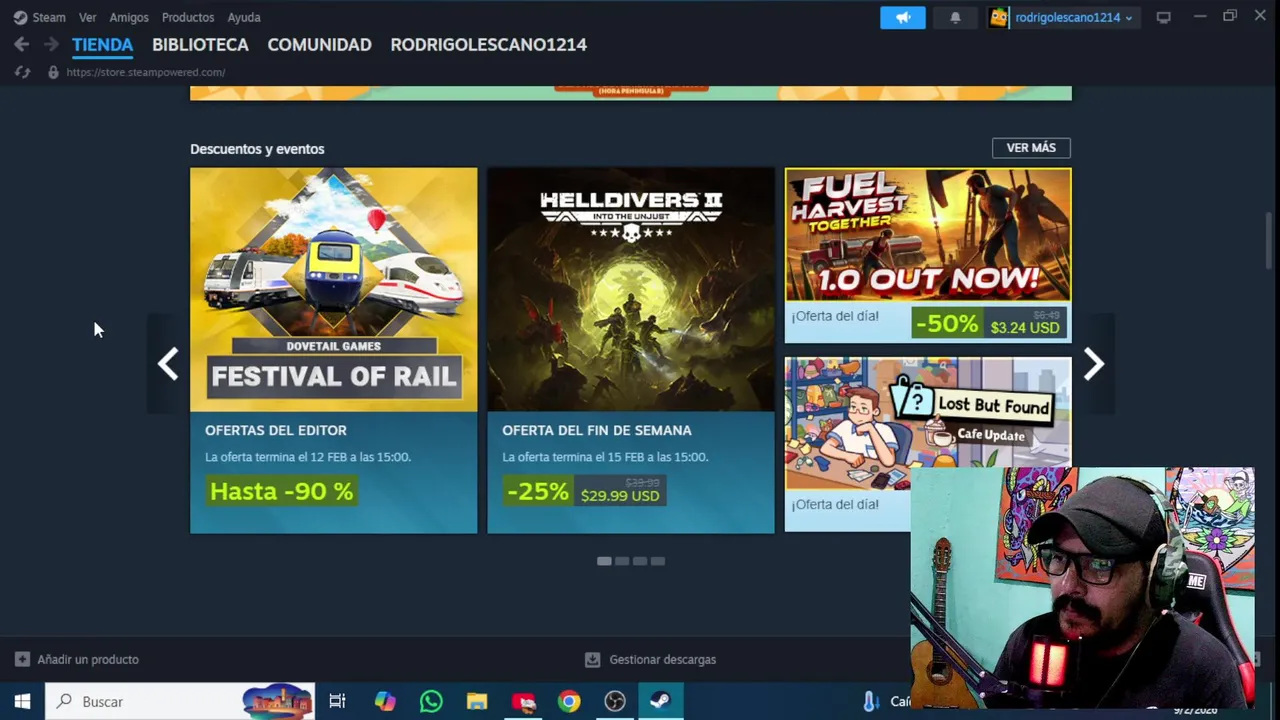Click the orange user avatar
This screenshot has width=1280, height=720.
[x=998, y=17]
